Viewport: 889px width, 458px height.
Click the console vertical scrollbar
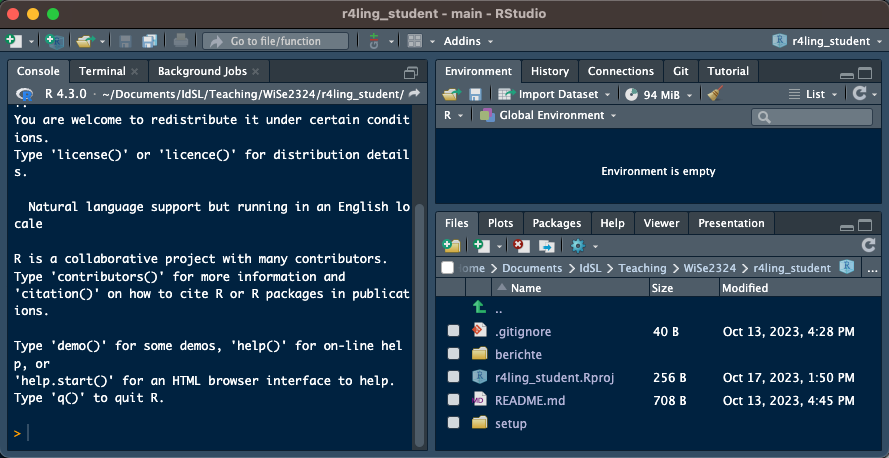(x=419, y=323)
